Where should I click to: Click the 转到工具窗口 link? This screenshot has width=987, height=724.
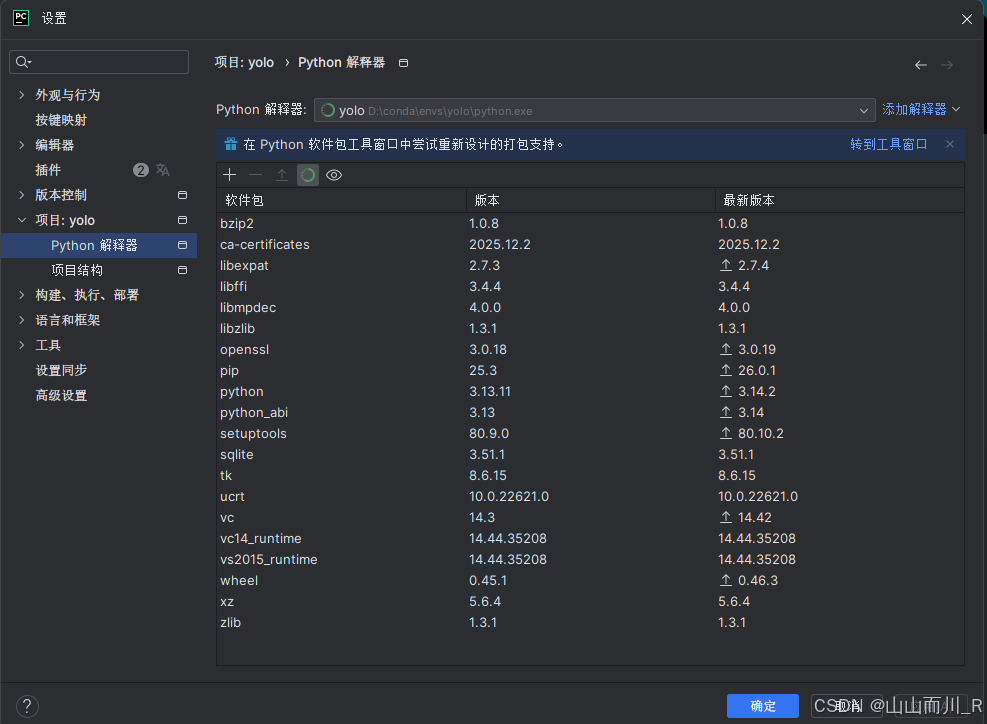(888, 144)
